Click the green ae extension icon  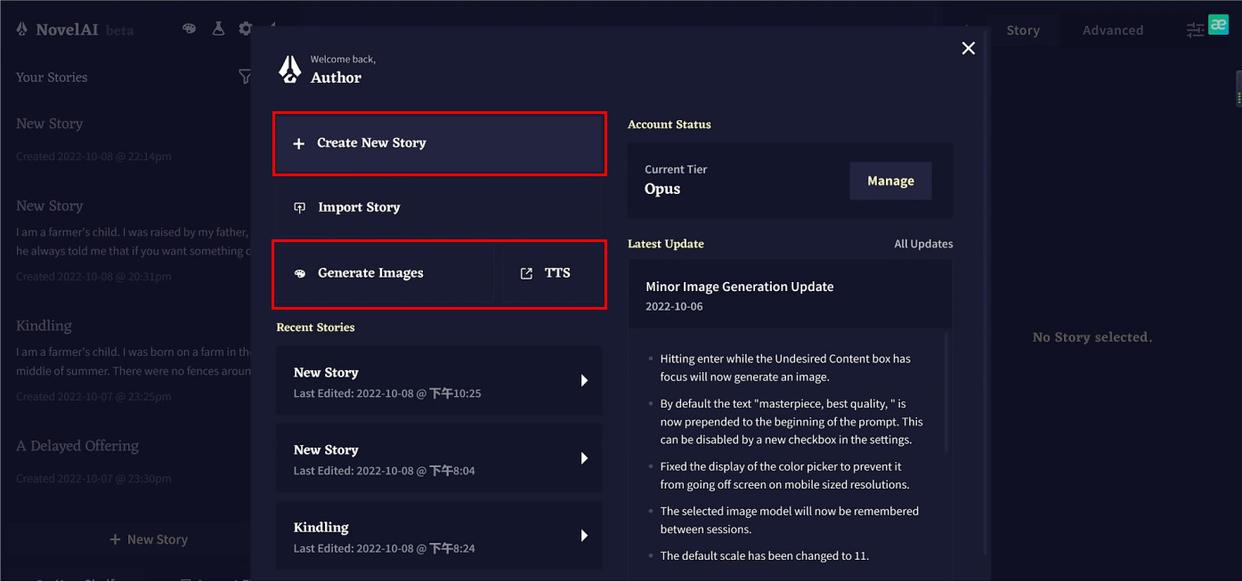tap(1218, 25)
